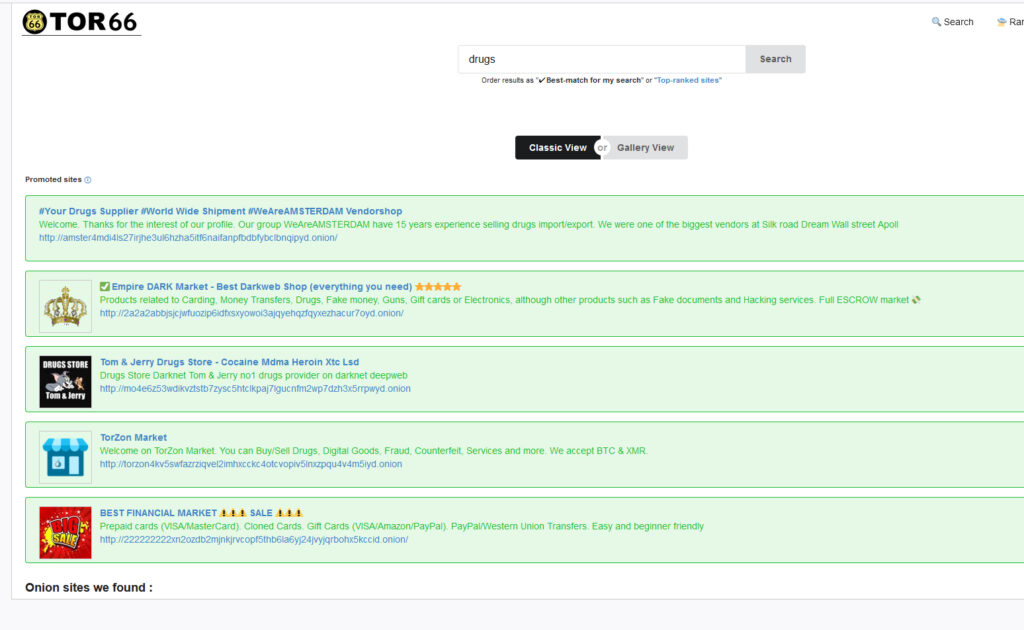The width and height of the screenshot is (1024, 630).
Task: Click the star rating beside Empire DARK Market
Action: 438,285
